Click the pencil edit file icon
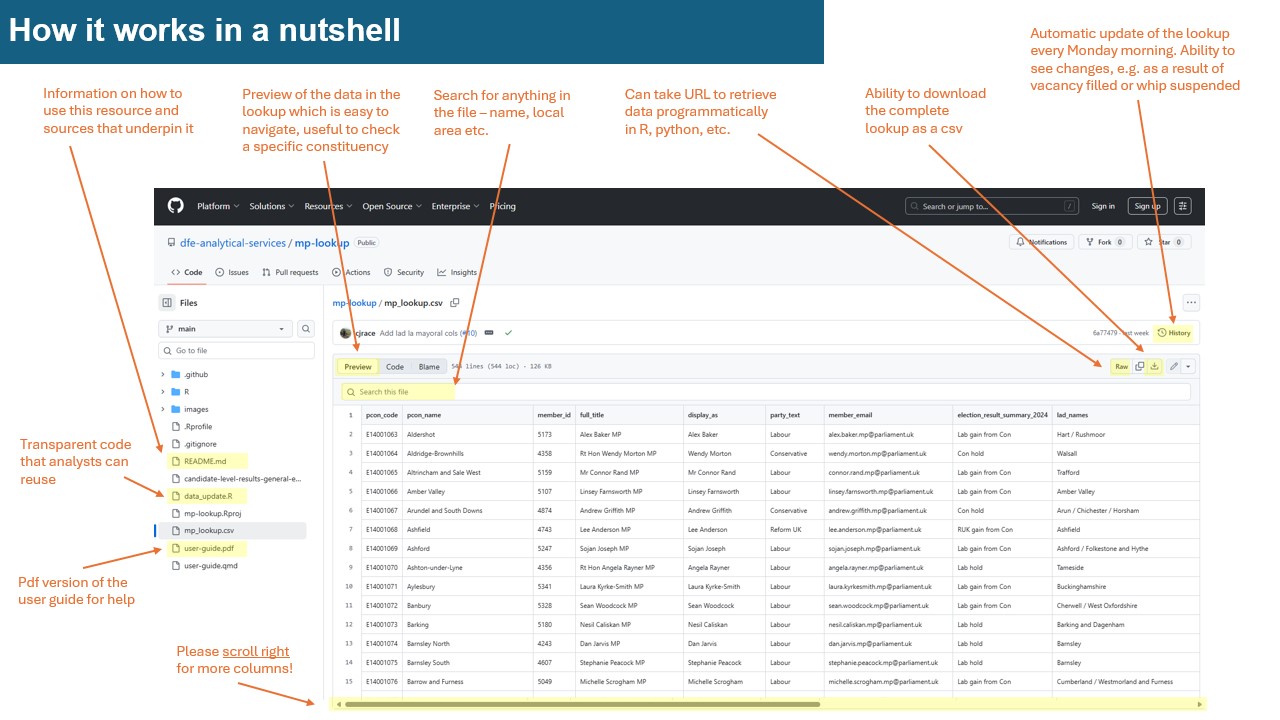 (x=1173, y=367)
